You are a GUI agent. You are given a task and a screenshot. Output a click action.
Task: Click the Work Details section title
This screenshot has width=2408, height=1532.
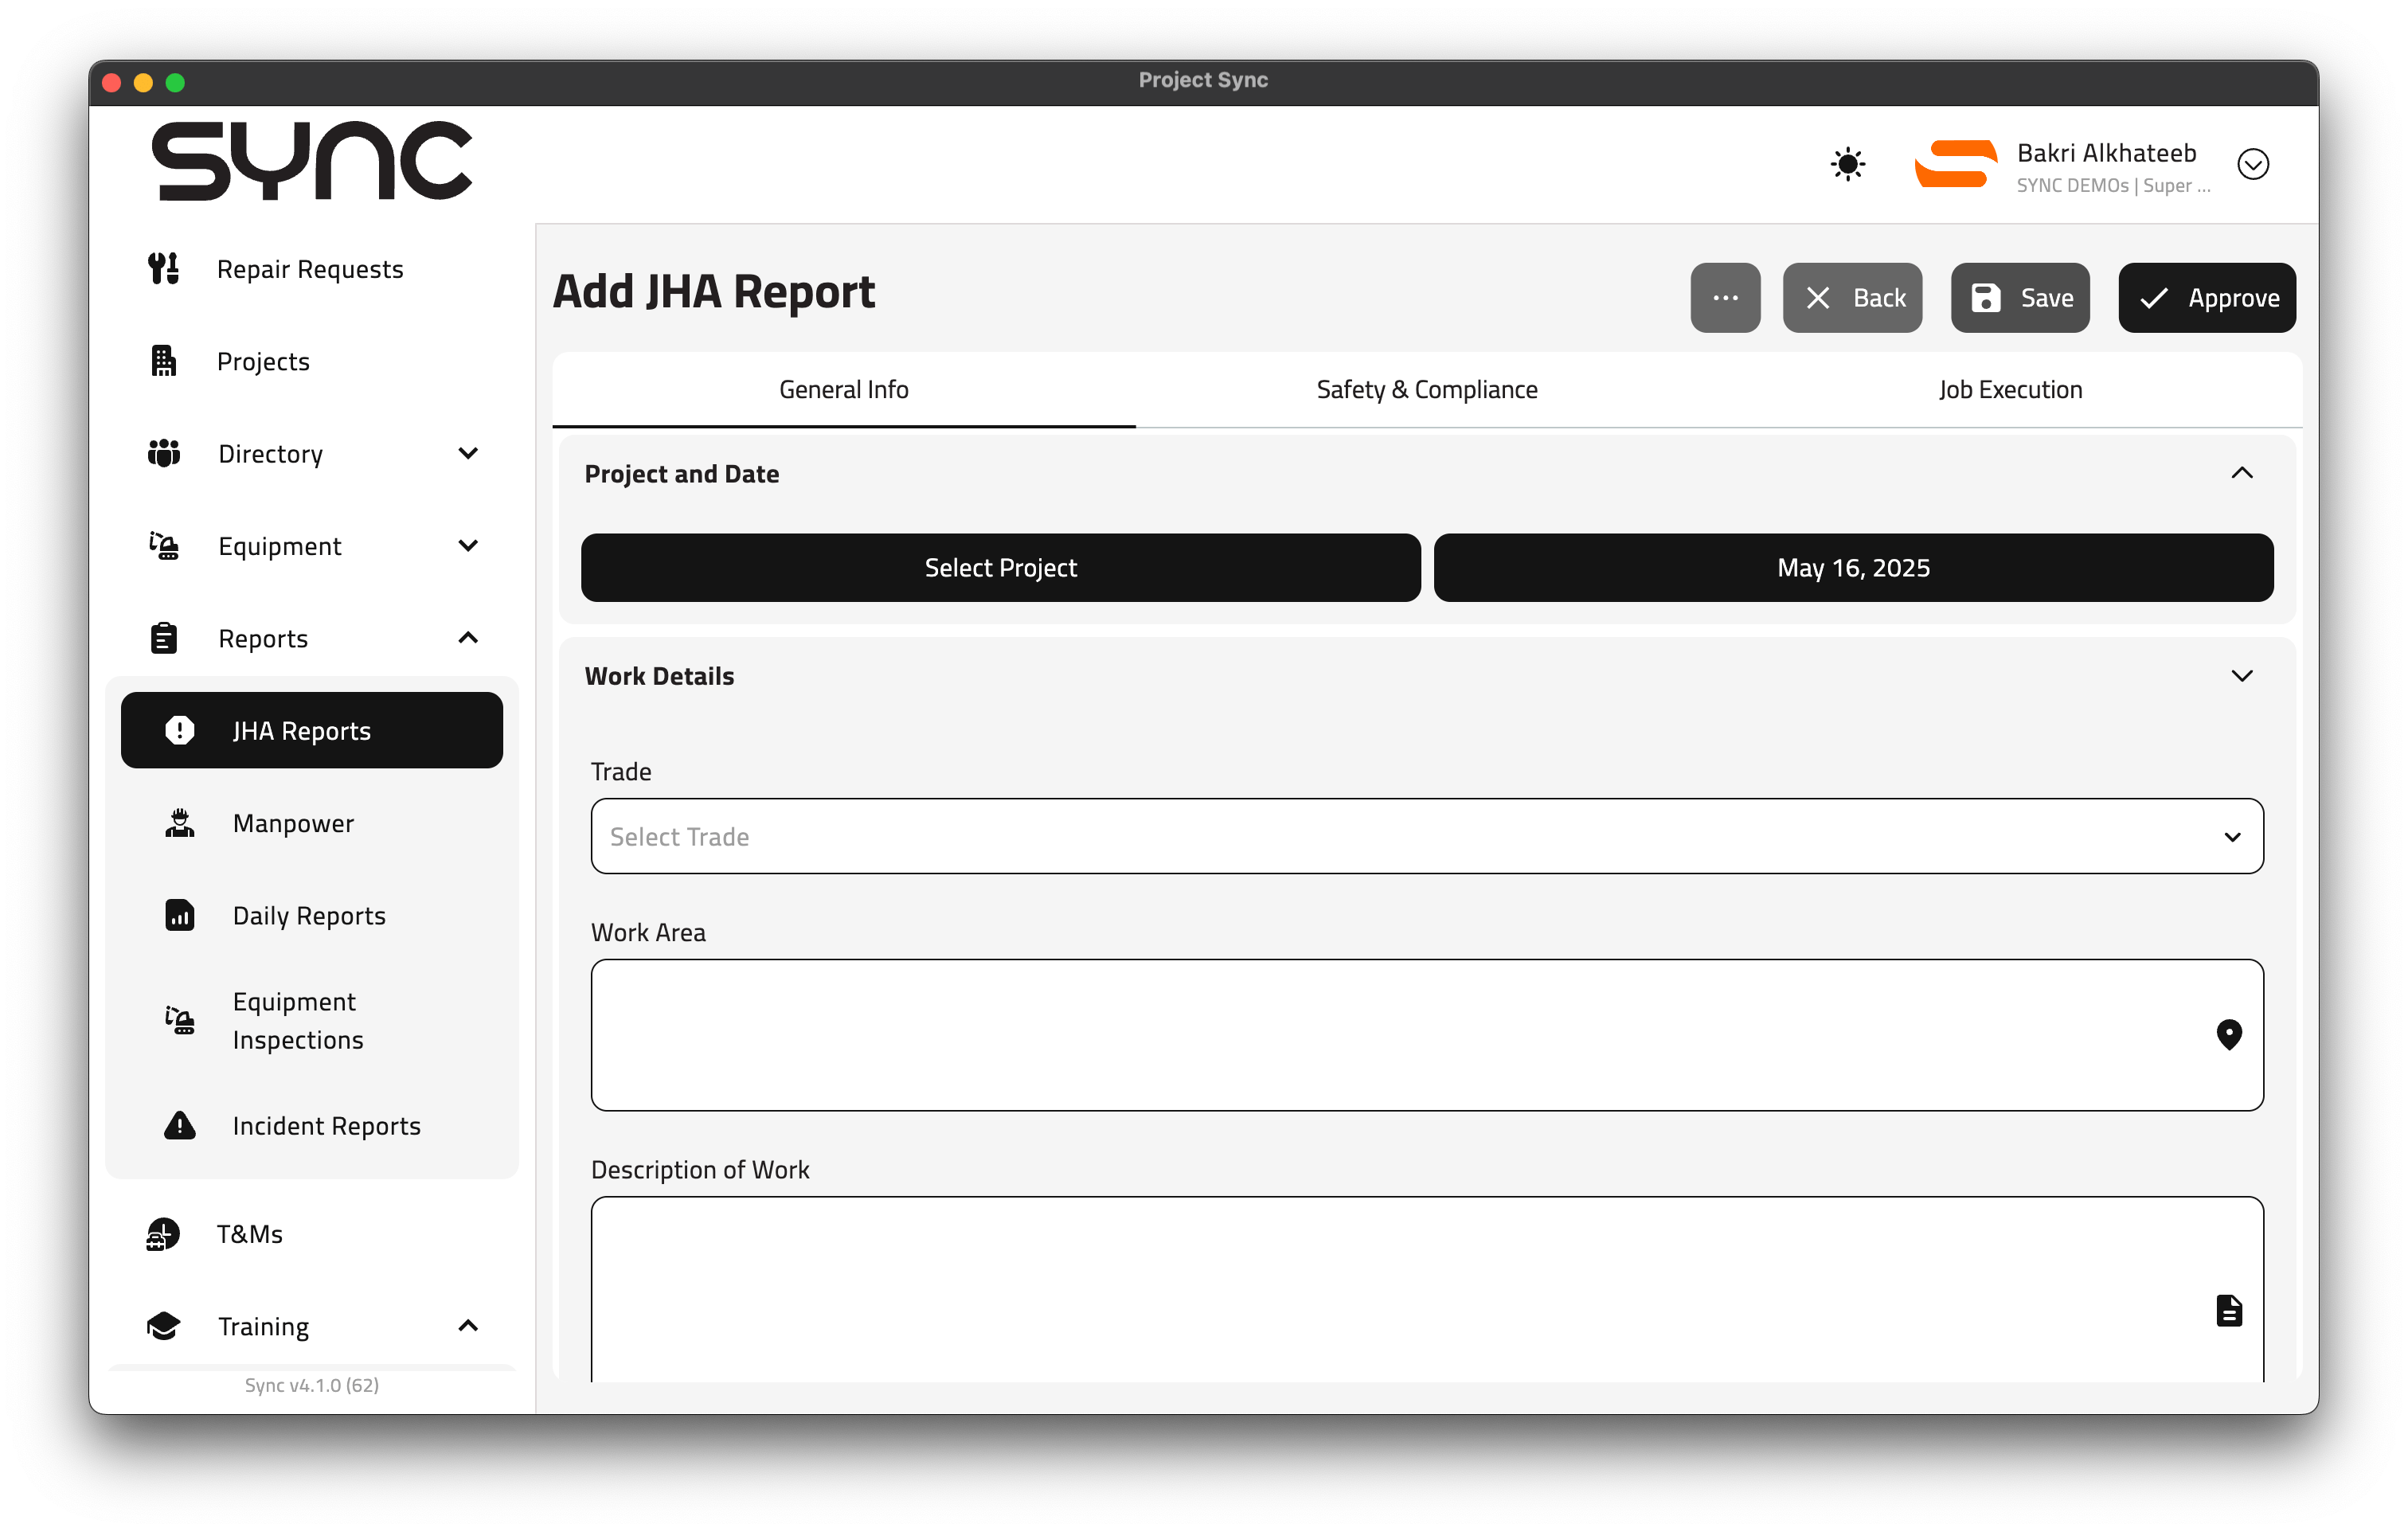660,676
